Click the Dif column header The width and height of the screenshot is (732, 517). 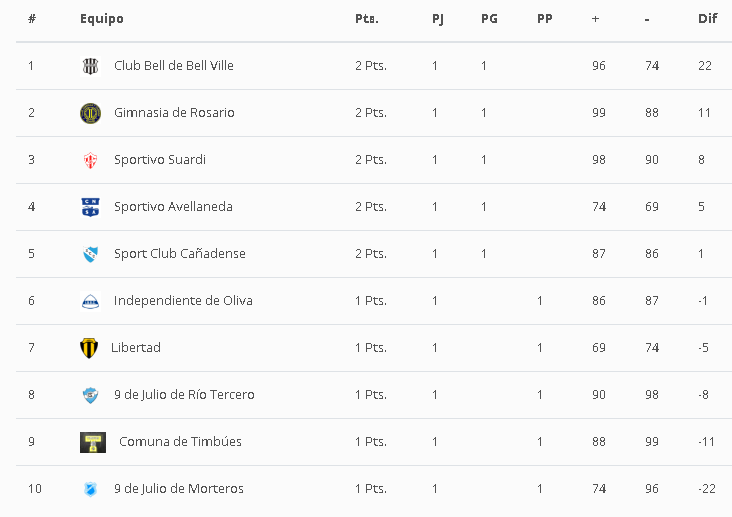pos(707,19)
